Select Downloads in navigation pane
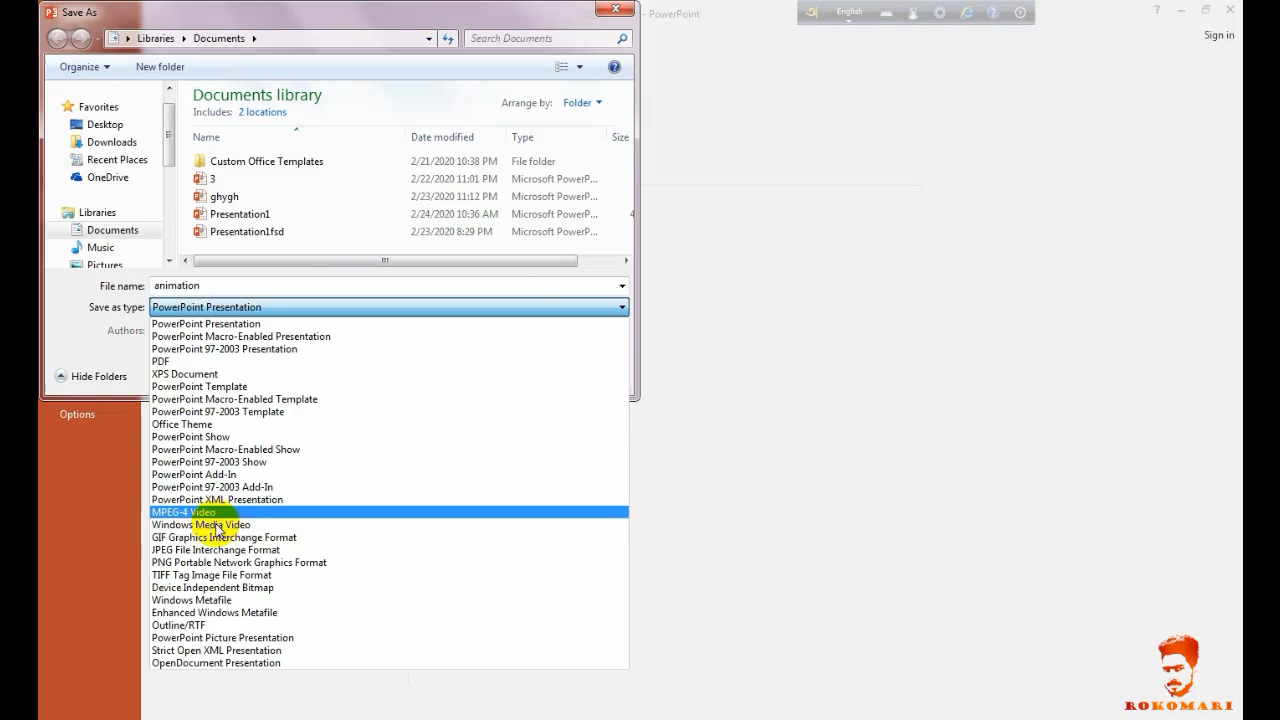Viewport: 1280px width, 720px height. 111,142
